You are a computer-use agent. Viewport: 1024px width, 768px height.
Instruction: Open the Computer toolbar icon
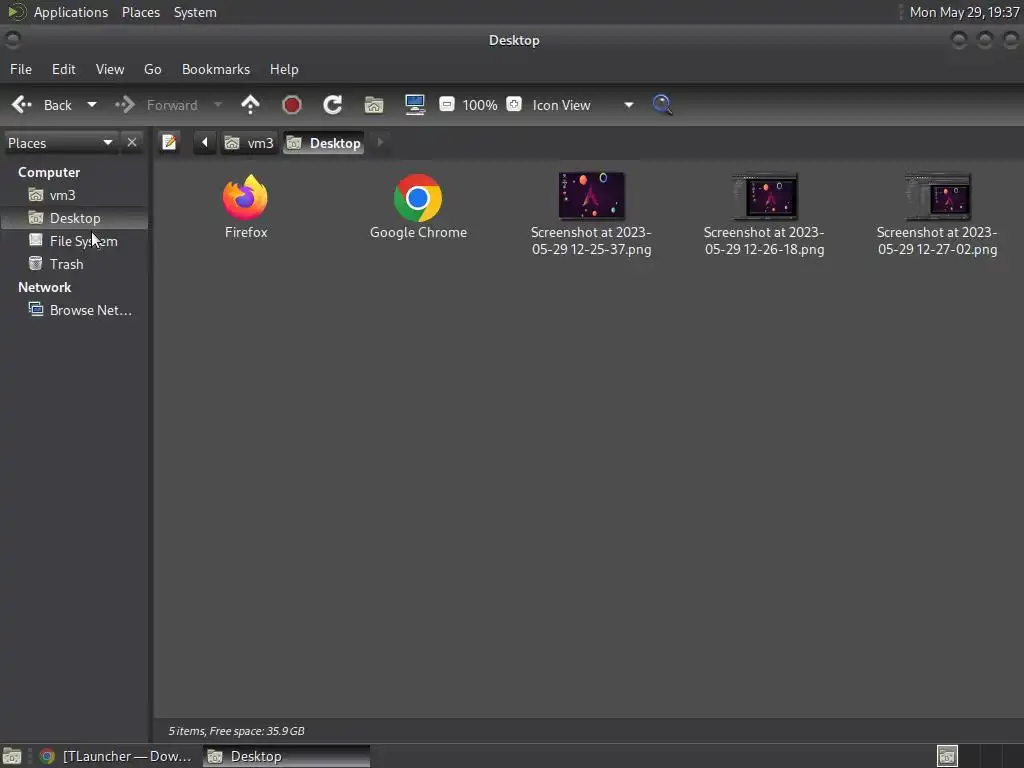pyautogui.click(x=415, y=105)
